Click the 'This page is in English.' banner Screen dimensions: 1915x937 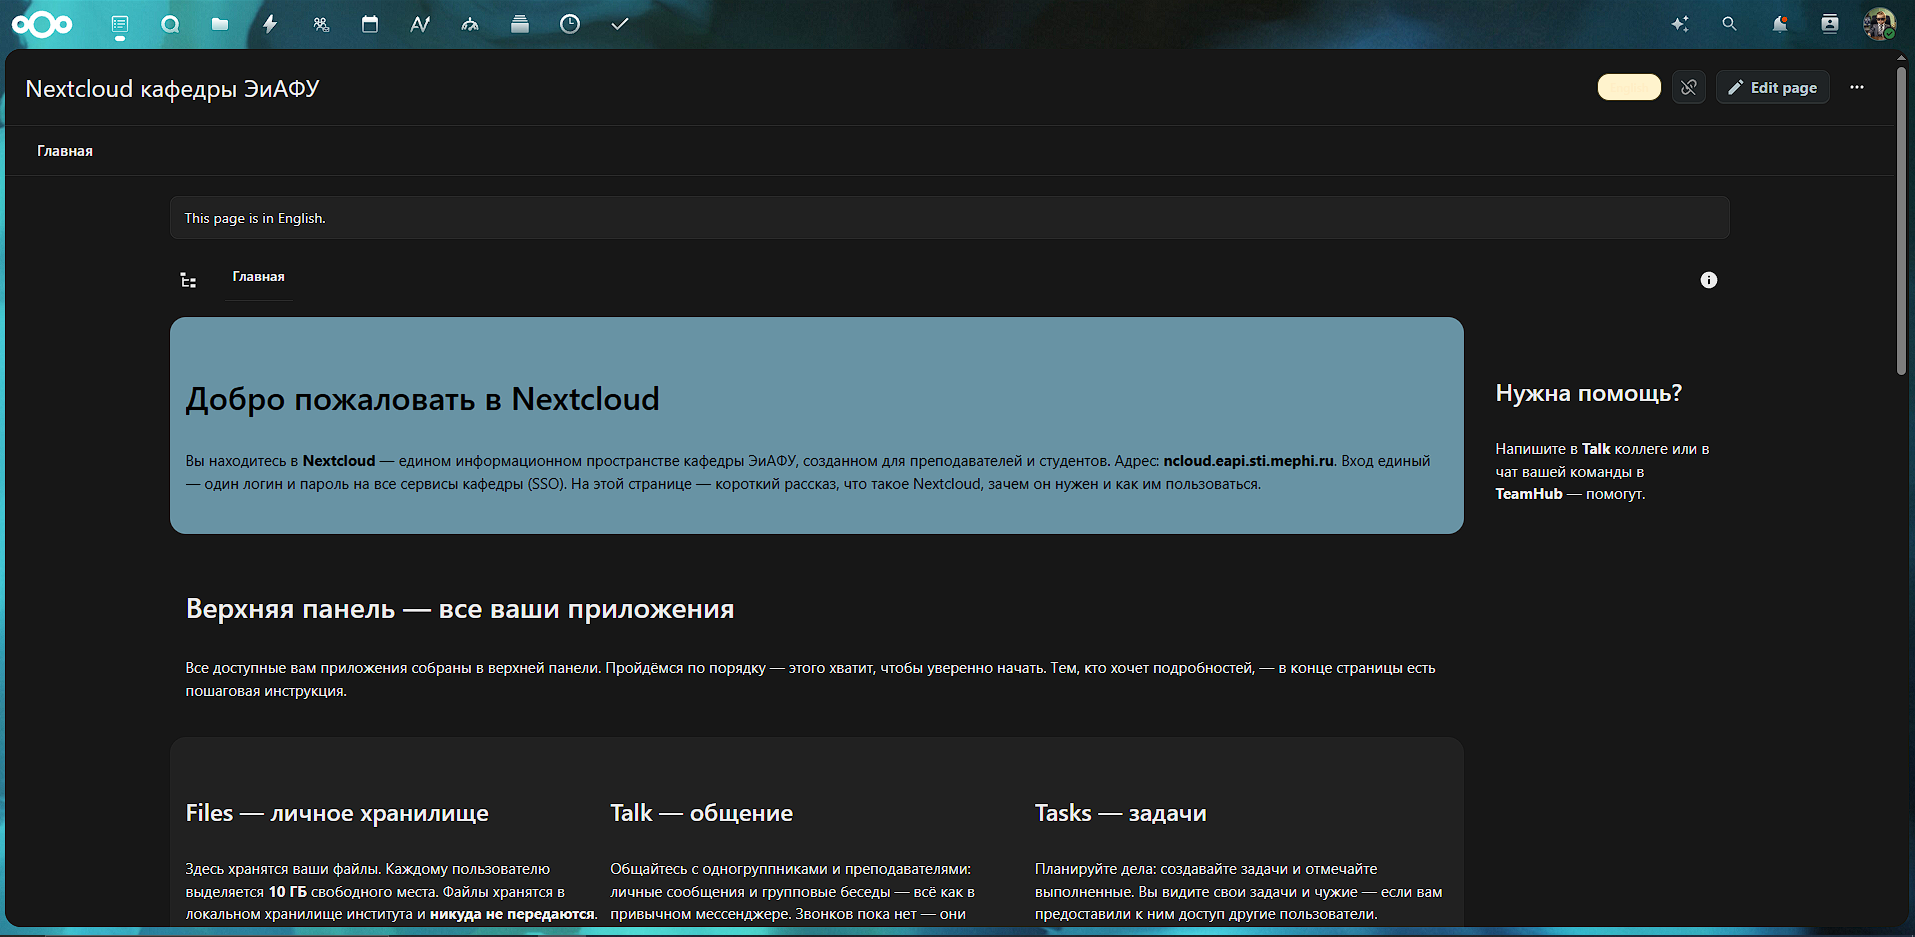coord(950,218)
